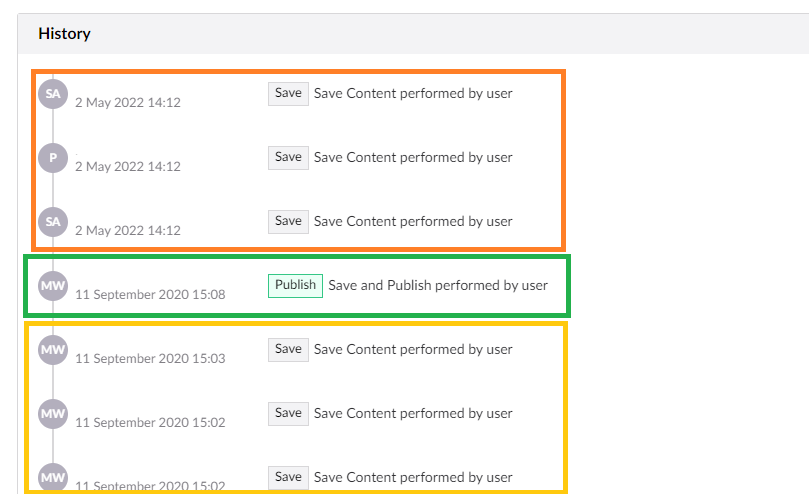
Task: Select the 11 September 2020 15:03 timestamp
Action: [150, 359]
